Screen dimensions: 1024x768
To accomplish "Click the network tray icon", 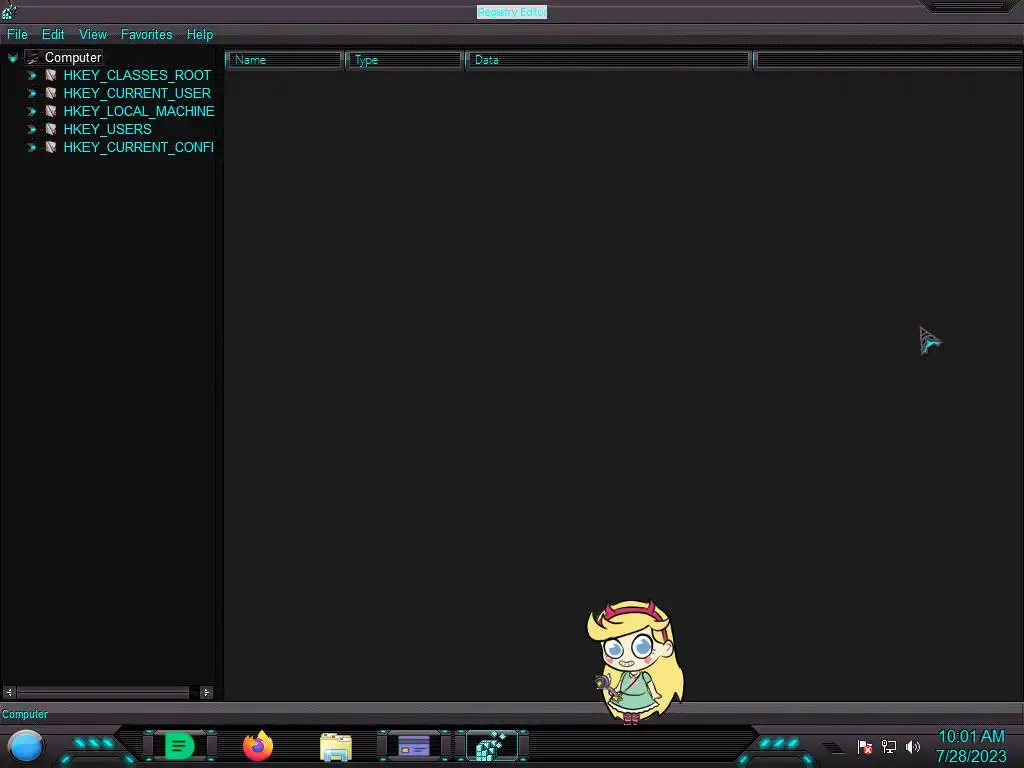I will tap(889, 746).
